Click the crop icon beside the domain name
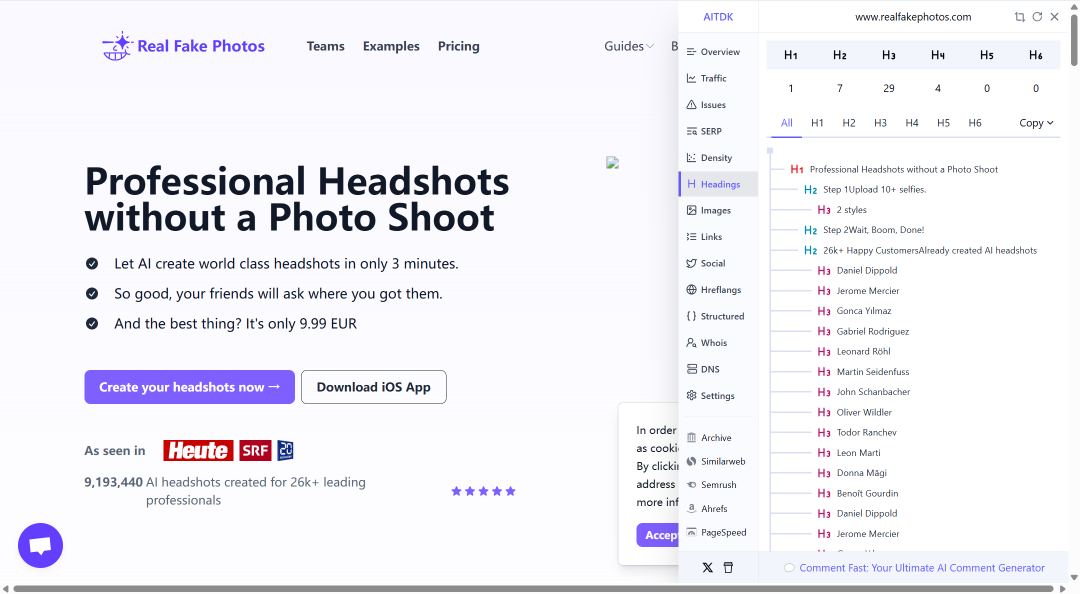The width and height of the screenshot is (1080, 594). point(1019,17)
